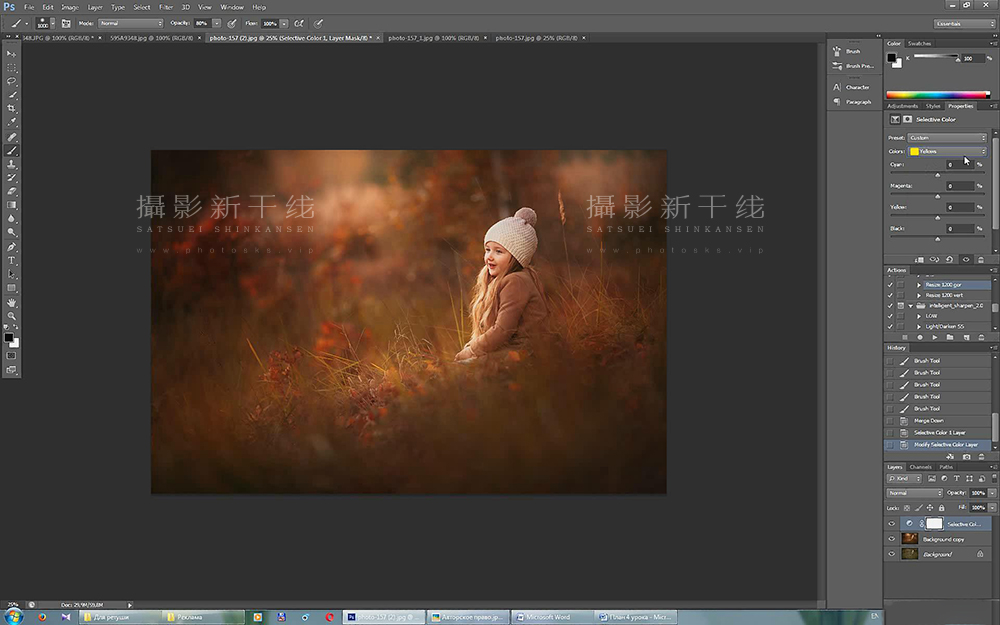Click the color spectrum ramp

coord(938,95)
